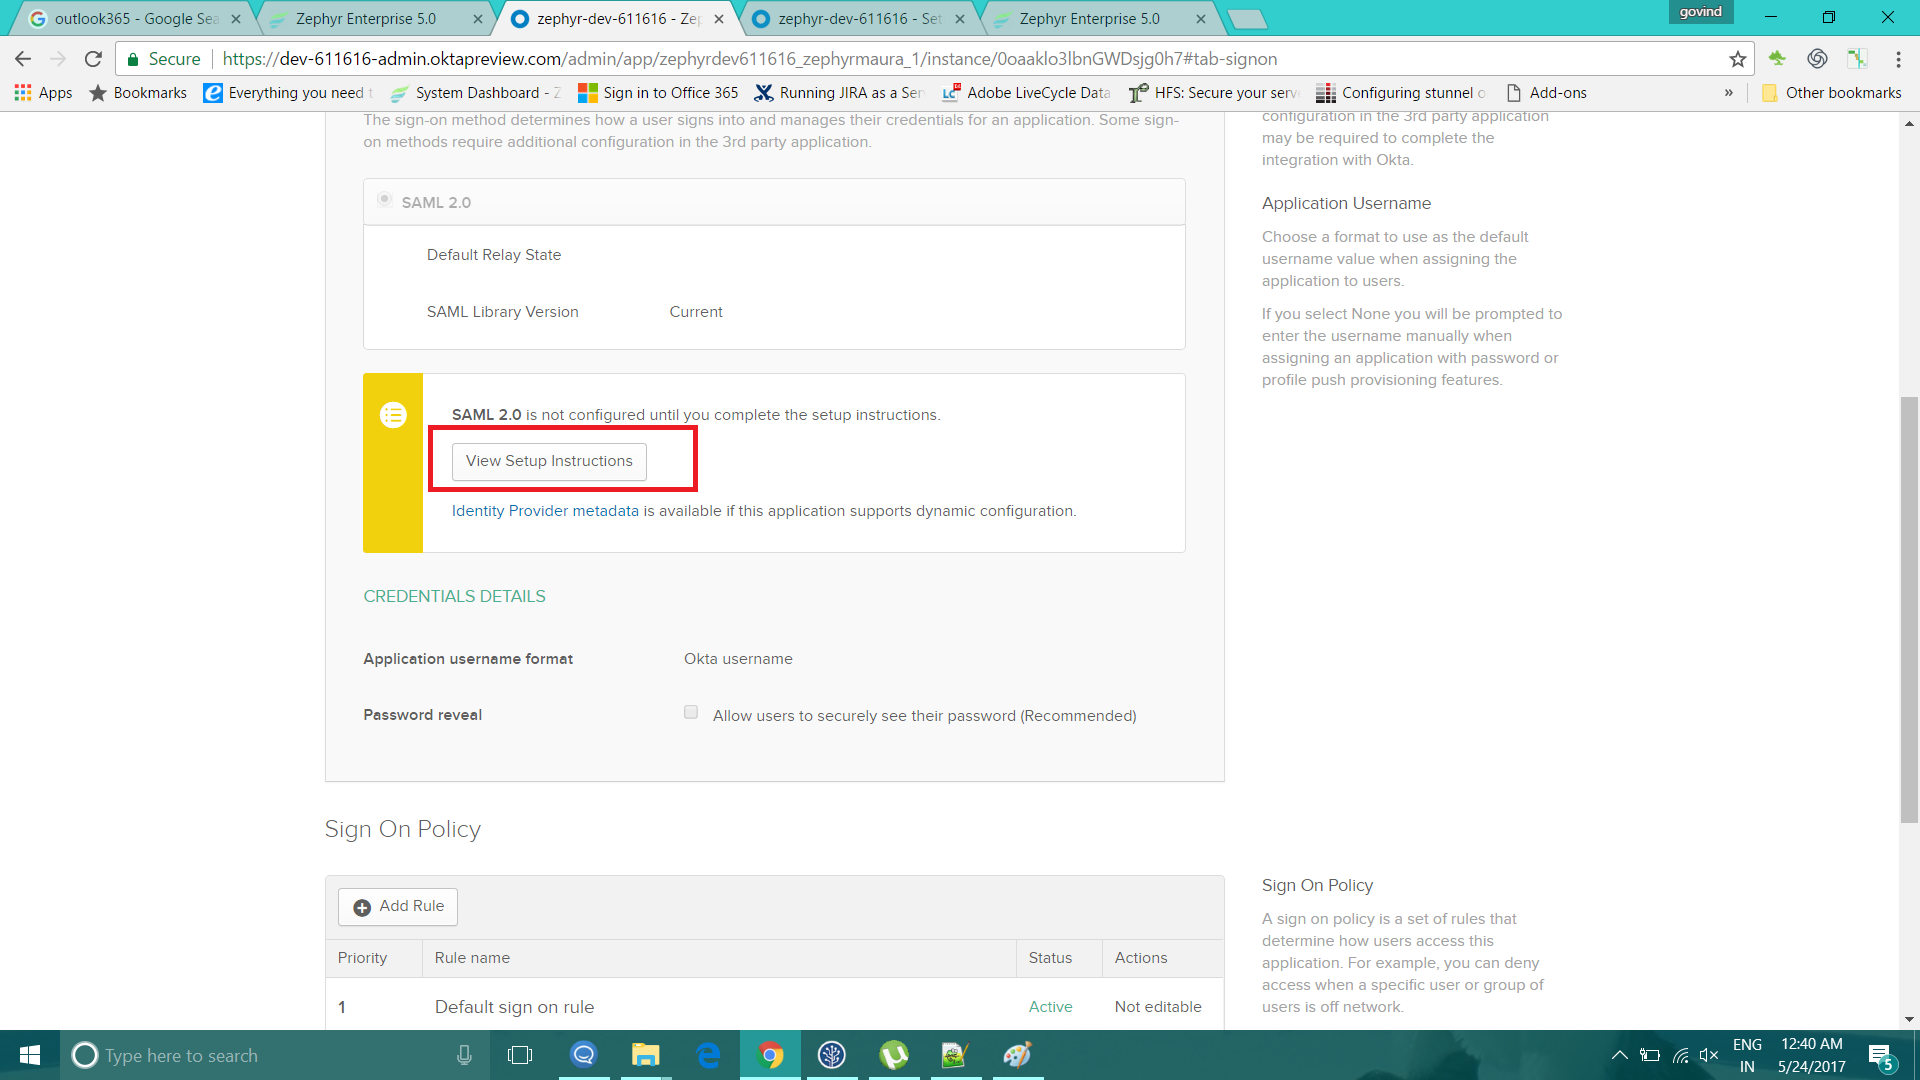Open Other bookmarks folder
The height and width of the screenshot is (1080, 1920).
pos(1831,93)
